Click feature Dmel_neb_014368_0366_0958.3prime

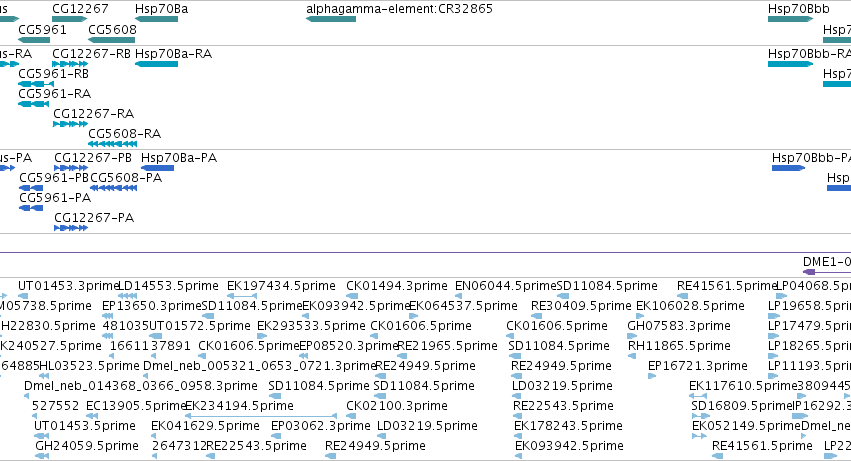tap(141, 386)
